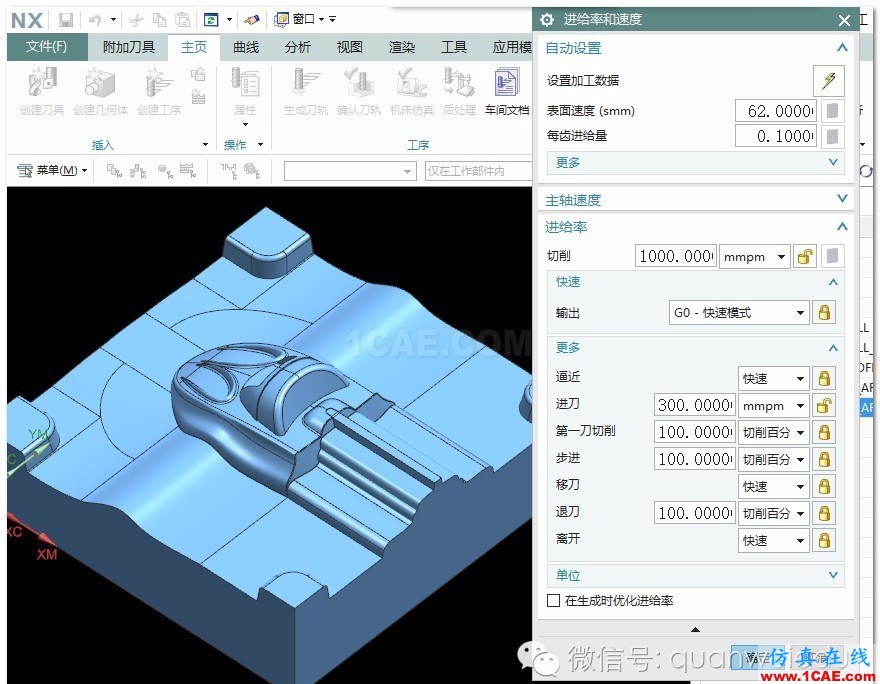Viewport: 880px width, 684px height.
Task: Open the 逼近 快速 dropdown
Action: pyautogui.click(x=773, y=378)
